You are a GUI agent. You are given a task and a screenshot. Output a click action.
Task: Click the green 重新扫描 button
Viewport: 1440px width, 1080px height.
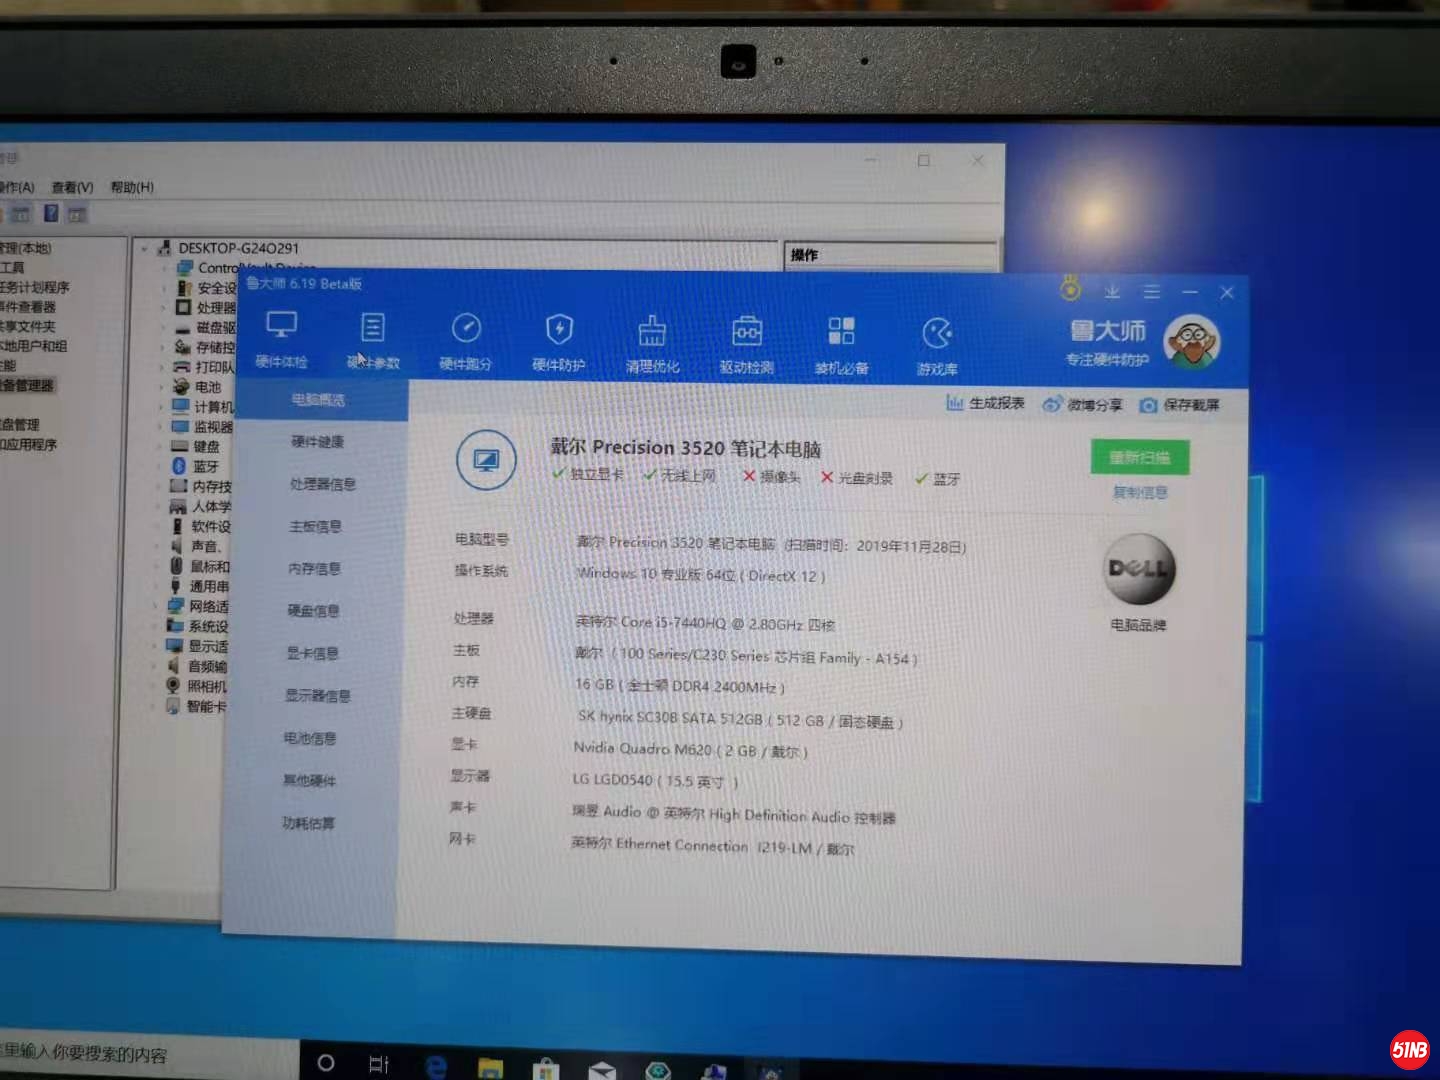tap(1139, 458)
